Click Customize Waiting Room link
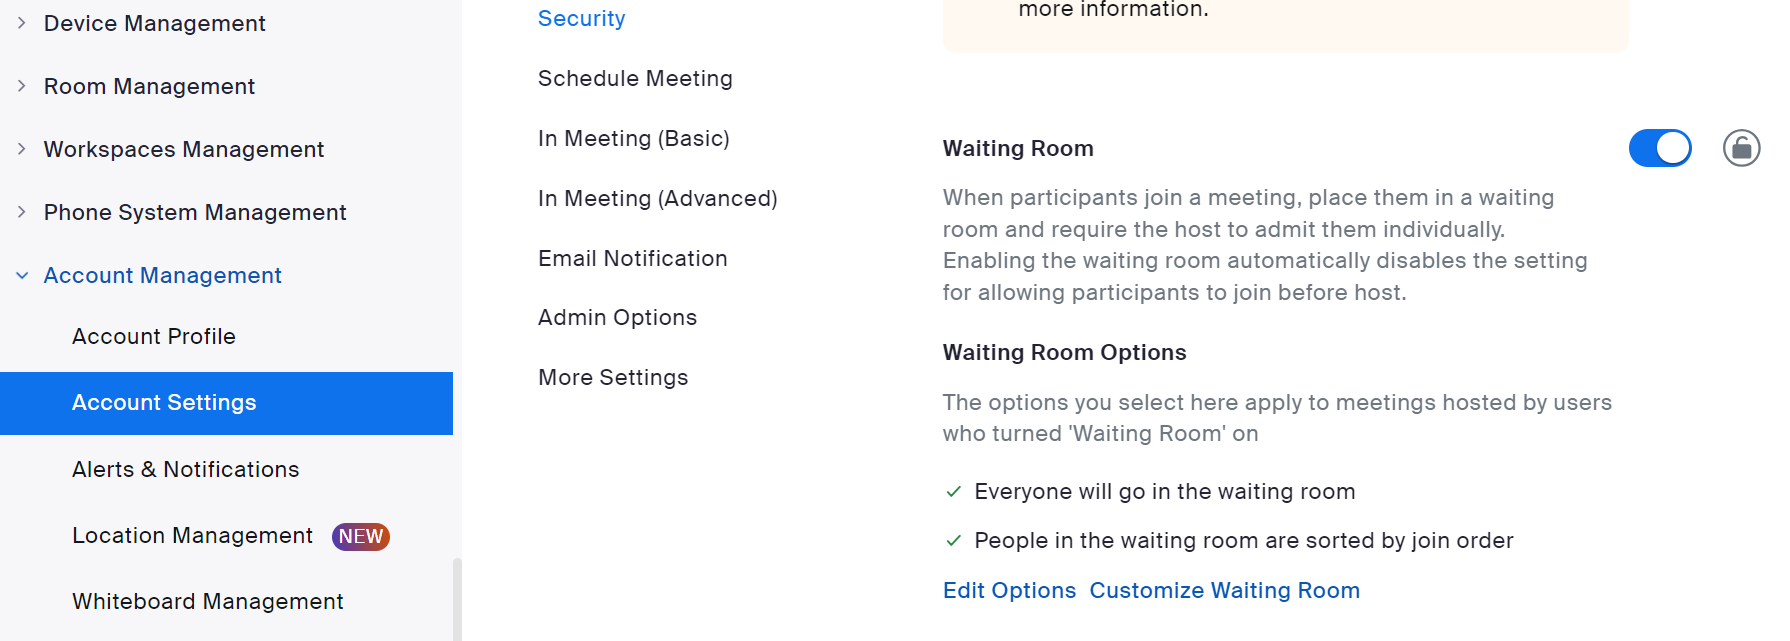The height and width of the screenshot is (641, 1790). click(x=1225, y=590)
